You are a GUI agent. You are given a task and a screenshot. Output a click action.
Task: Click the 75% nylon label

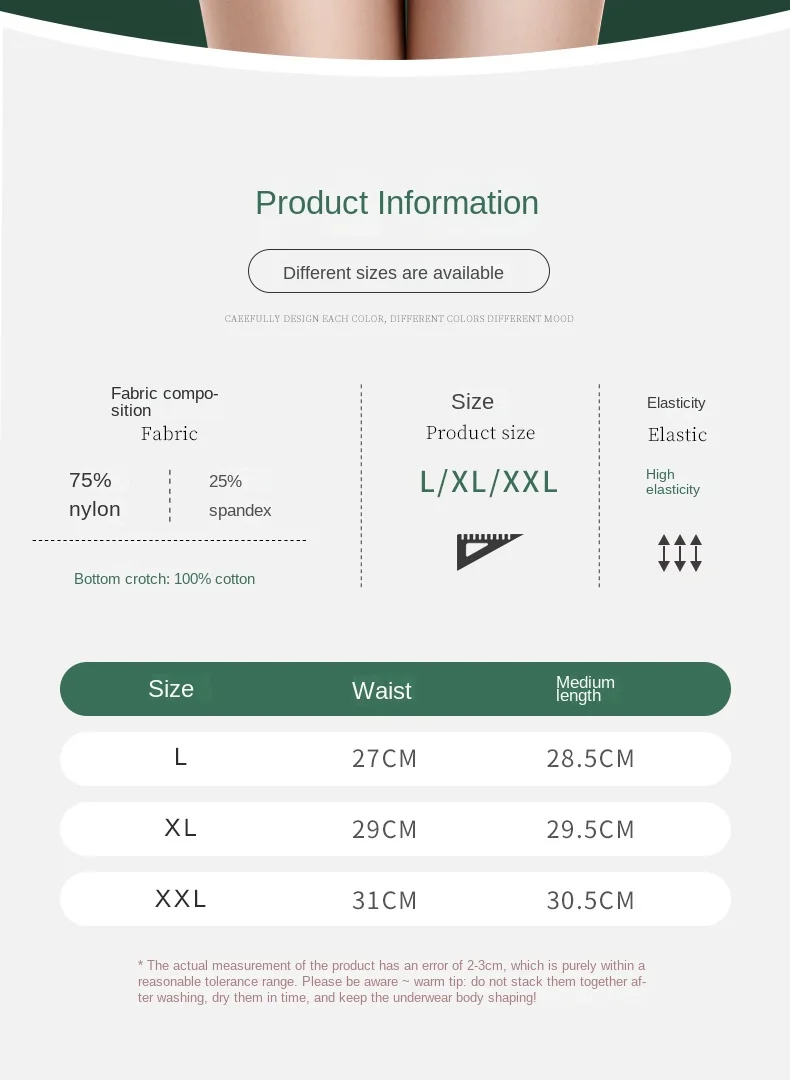point(95,495)
